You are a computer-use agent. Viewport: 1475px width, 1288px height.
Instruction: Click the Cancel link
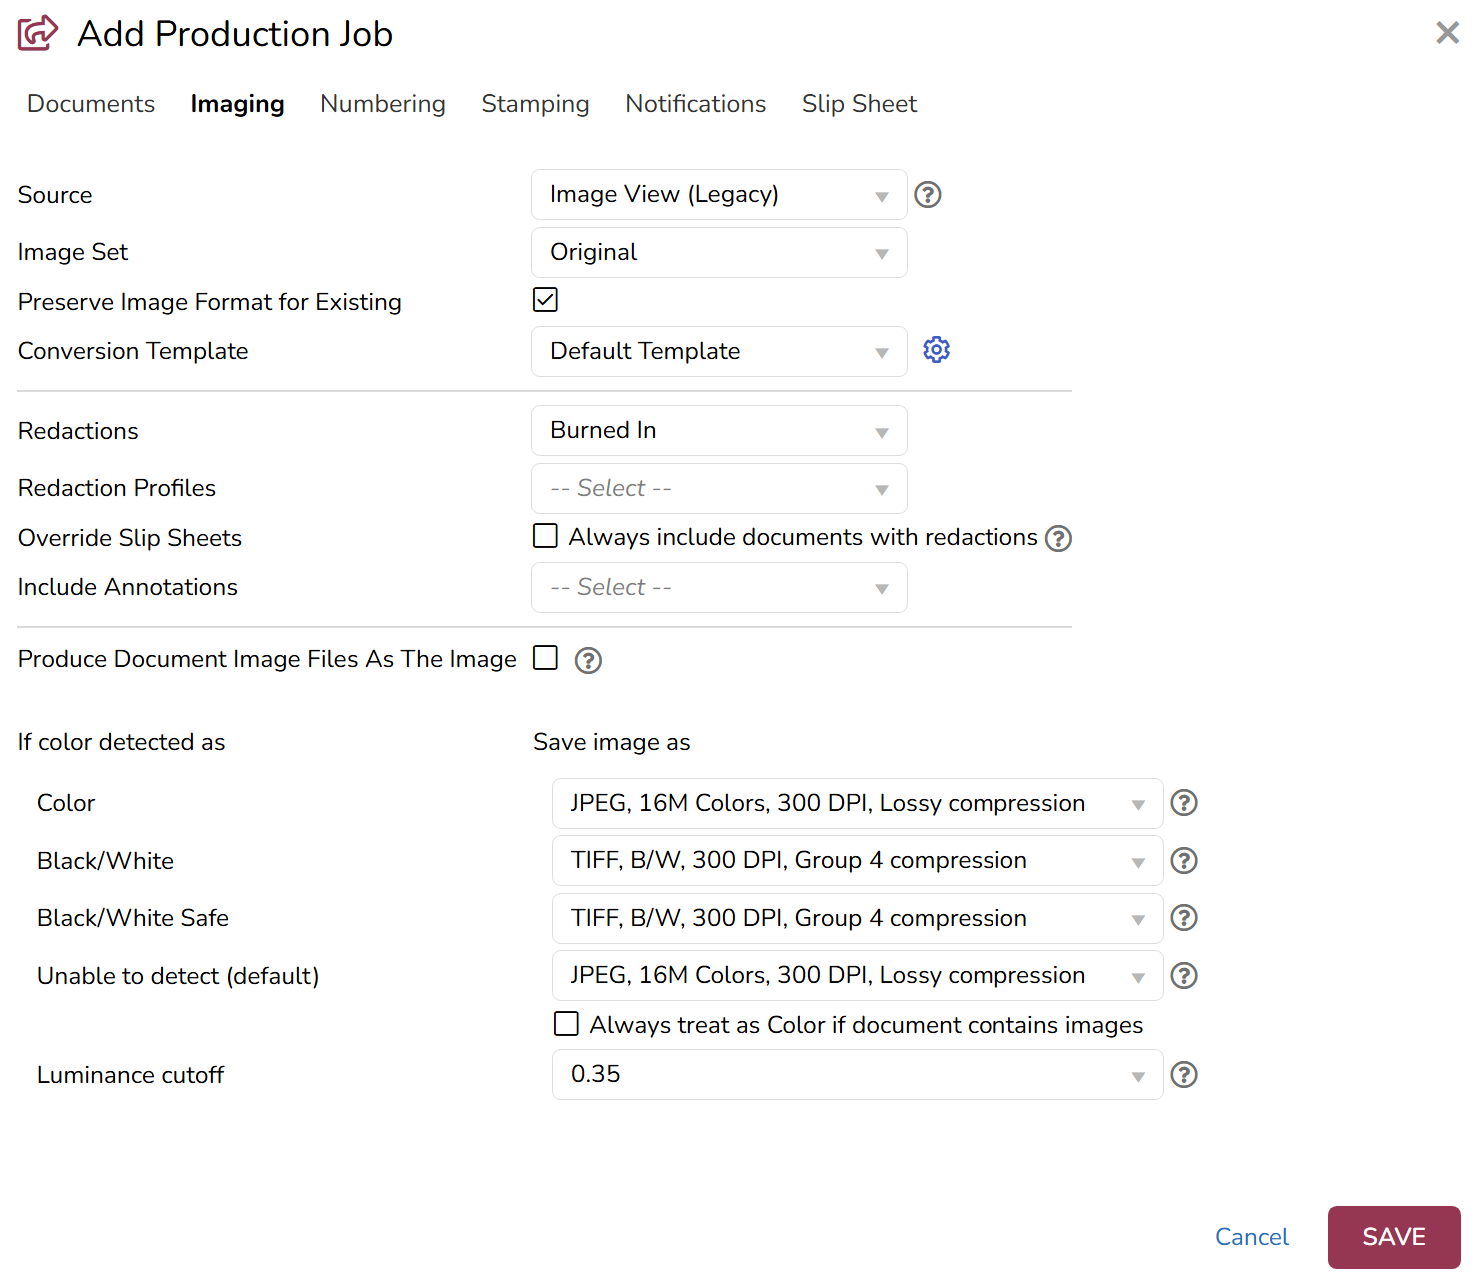pos(1251,1237)
